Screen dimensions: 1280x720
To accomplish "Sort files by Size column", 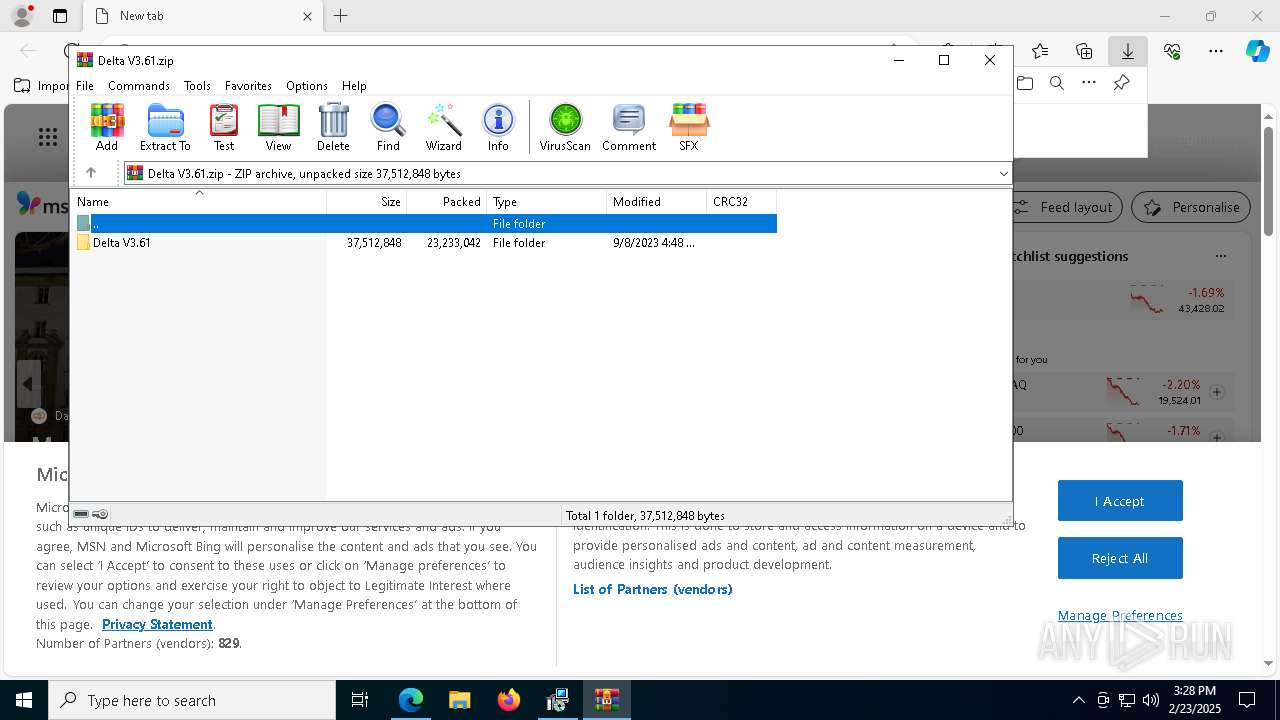I will [367, 202].
